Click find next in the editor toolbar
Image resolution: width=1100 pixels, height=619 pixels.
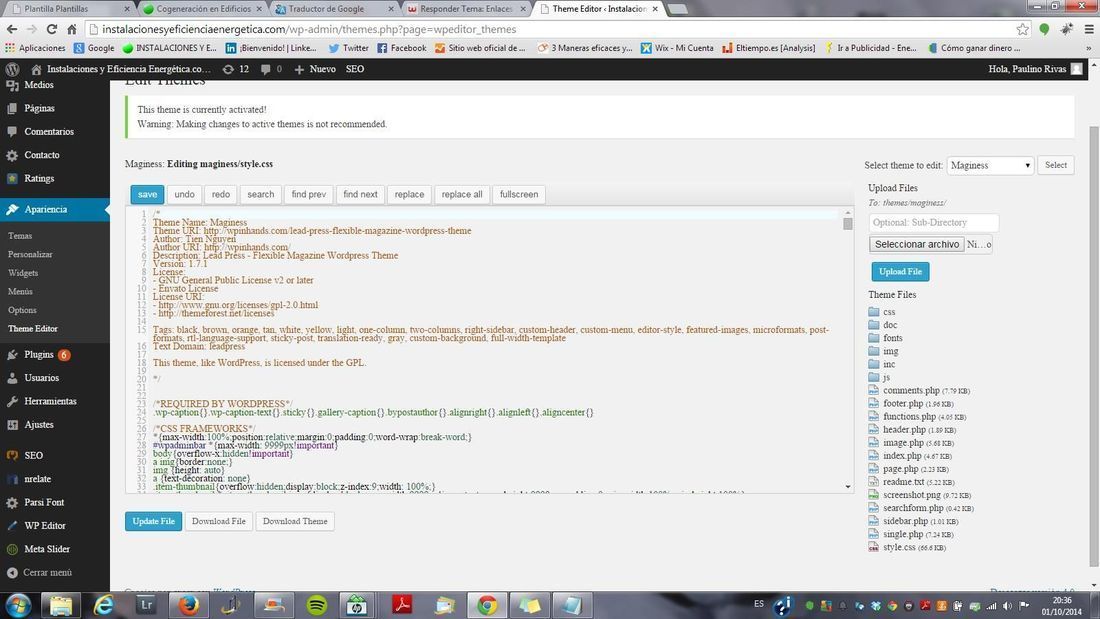pos(361,194)
